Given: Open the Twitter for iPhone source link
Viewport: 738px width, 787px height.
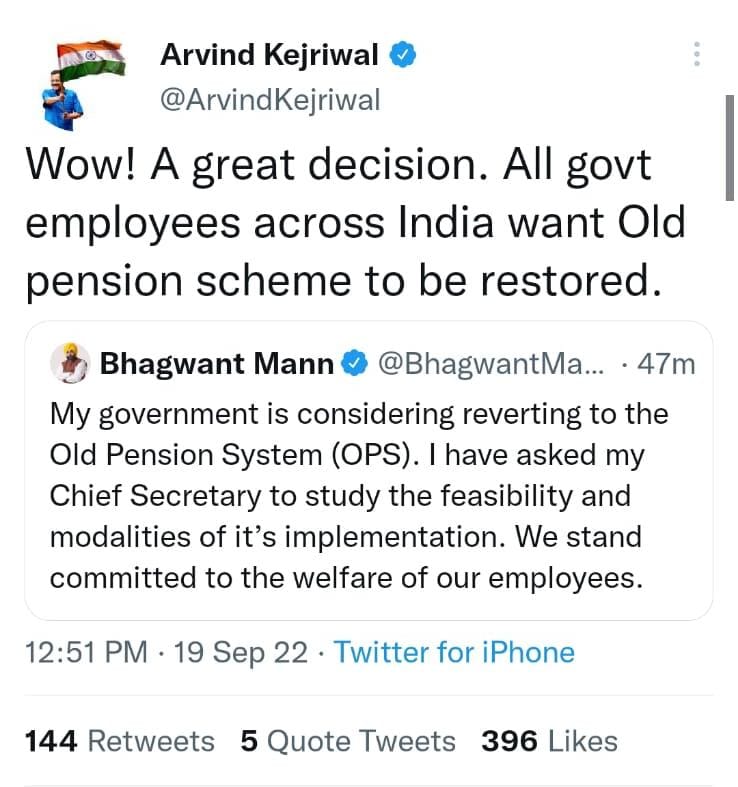Looking at the screenshot, I should (454, 652).
